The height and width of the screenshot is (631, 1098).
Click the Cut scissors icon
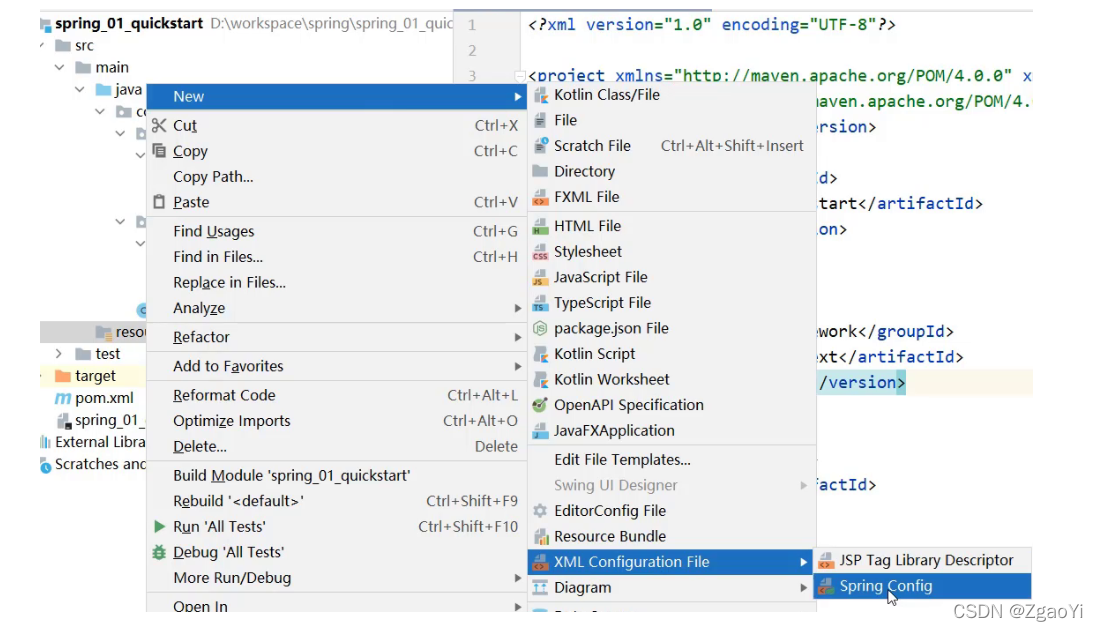coord(159,125)
